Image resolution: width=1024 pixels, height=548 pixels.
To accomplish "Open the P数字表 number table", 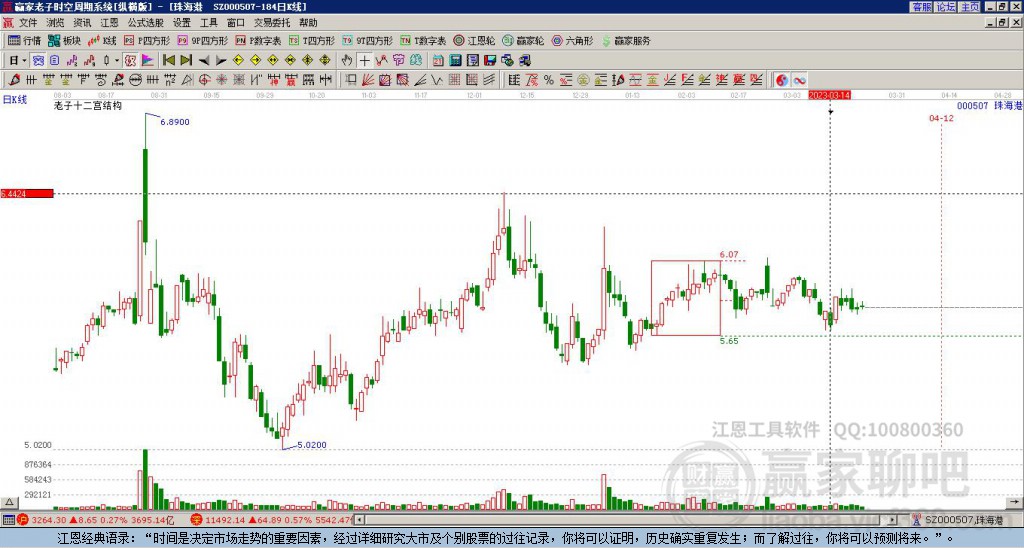I will coord(258,40).
